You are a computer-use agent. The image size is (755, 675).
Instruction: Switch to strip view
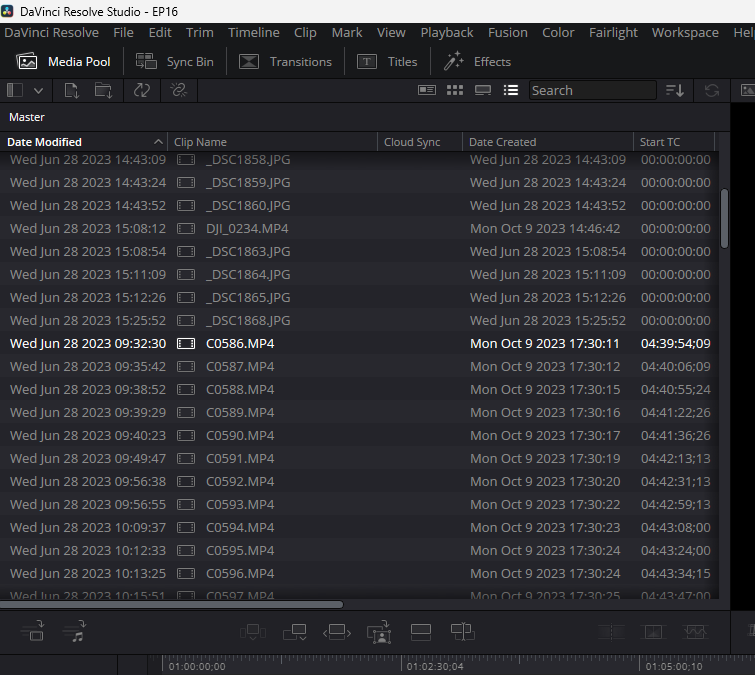pyautogui.click(x=482, y=90)
